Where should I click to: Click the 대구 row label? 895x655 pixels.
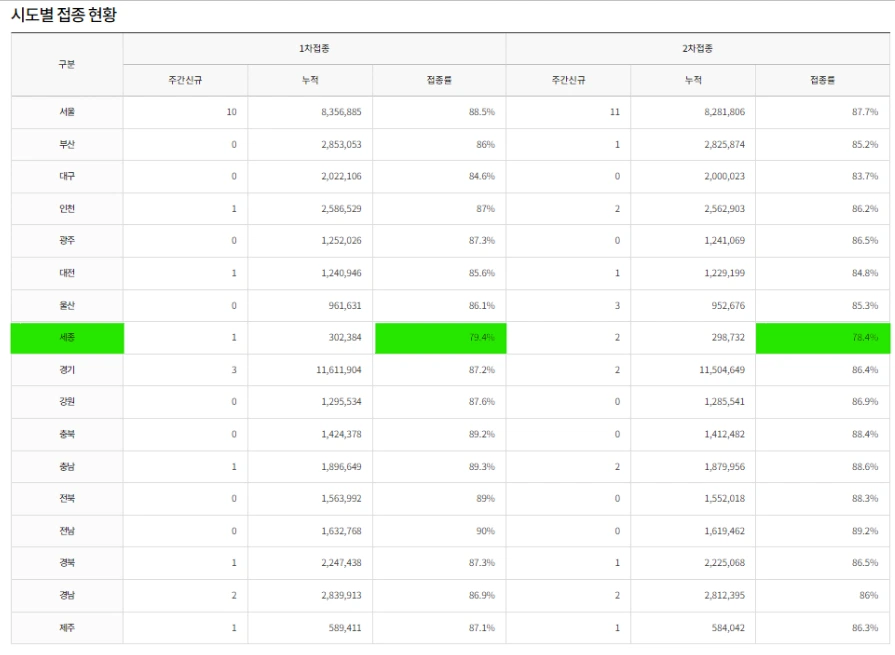click(x=67, y=176)
